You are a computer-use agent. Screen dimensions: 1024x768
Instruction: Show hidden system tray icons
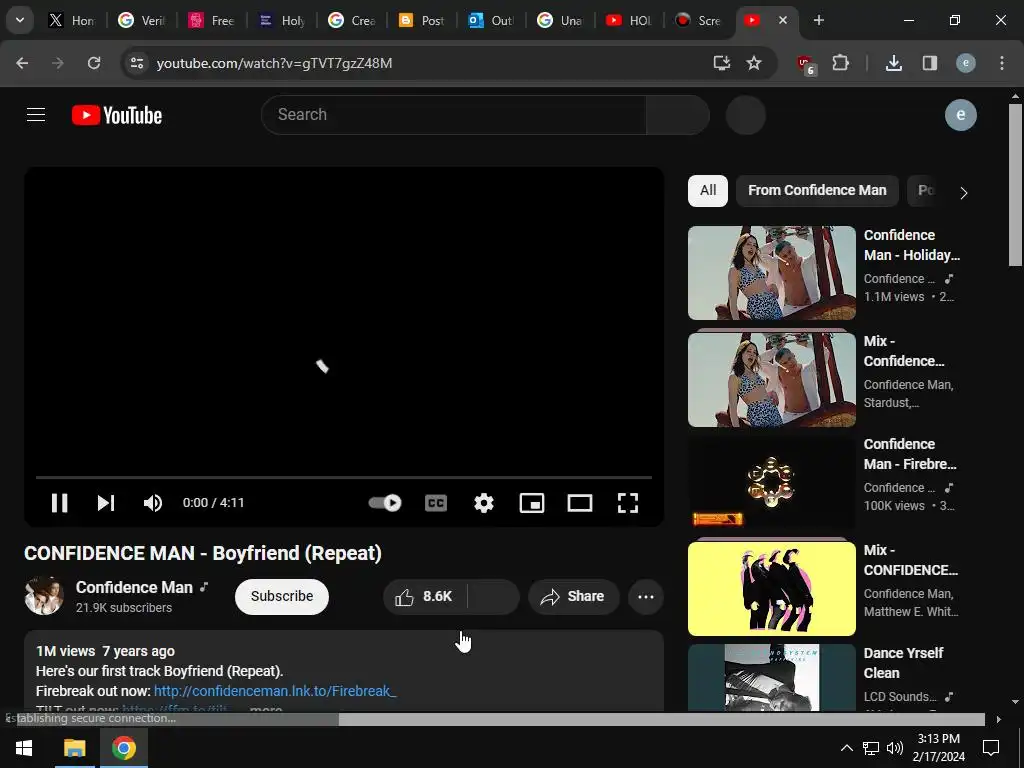coord(846,748)
